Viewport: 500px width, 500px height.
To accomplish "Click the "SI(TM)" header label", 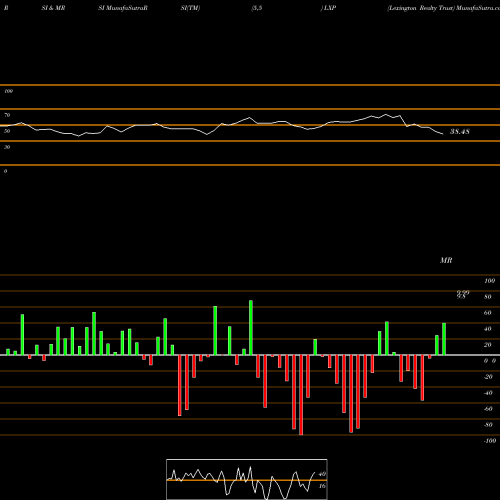I will click(x=190, y=8).
